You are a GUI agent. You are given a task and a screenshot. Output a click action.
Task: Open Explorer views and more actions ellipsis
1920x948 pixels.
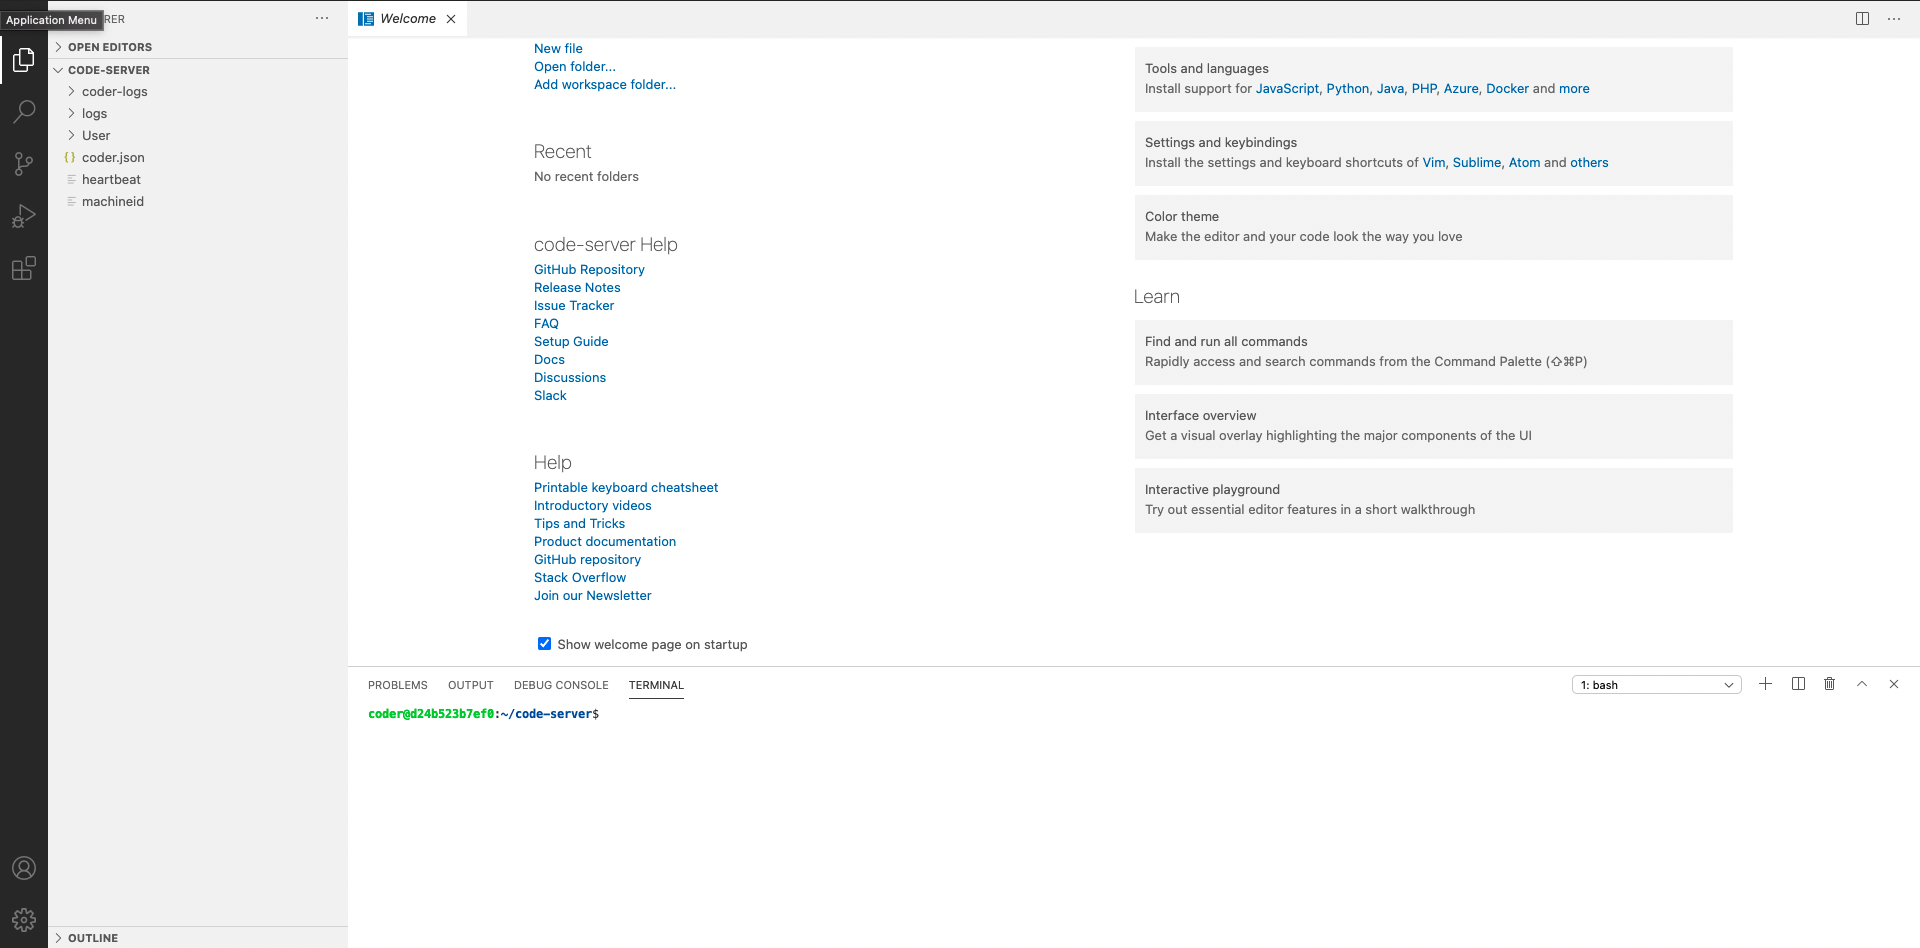(x=322, y=18)
